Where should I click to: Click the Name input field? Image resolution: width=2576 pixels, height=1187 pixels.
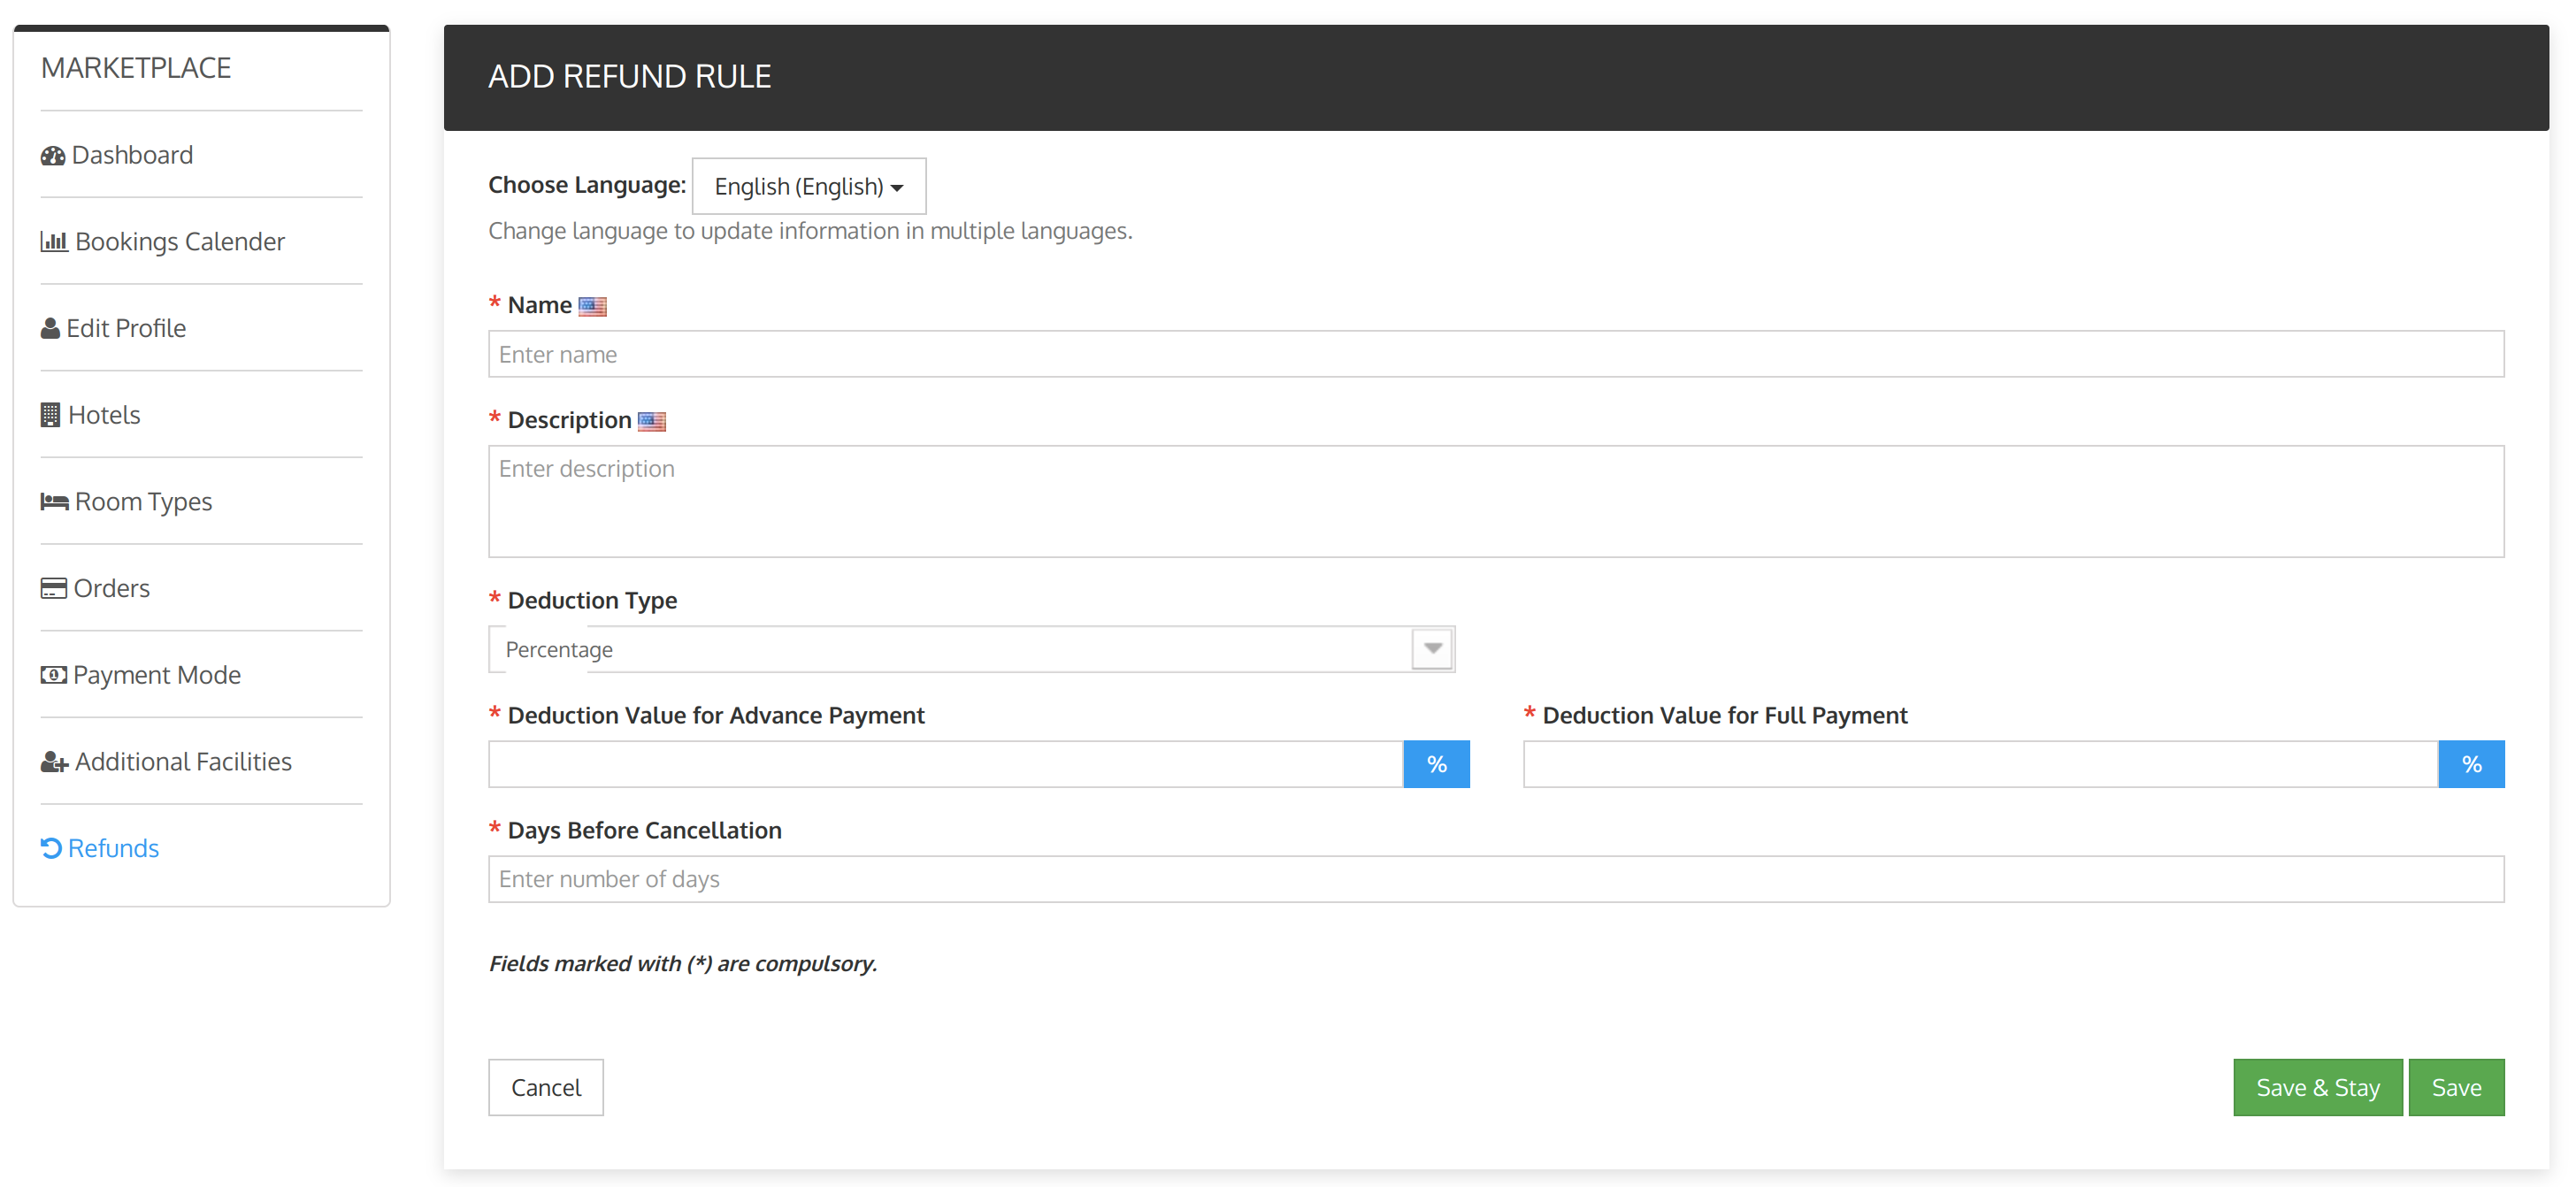1497,353
